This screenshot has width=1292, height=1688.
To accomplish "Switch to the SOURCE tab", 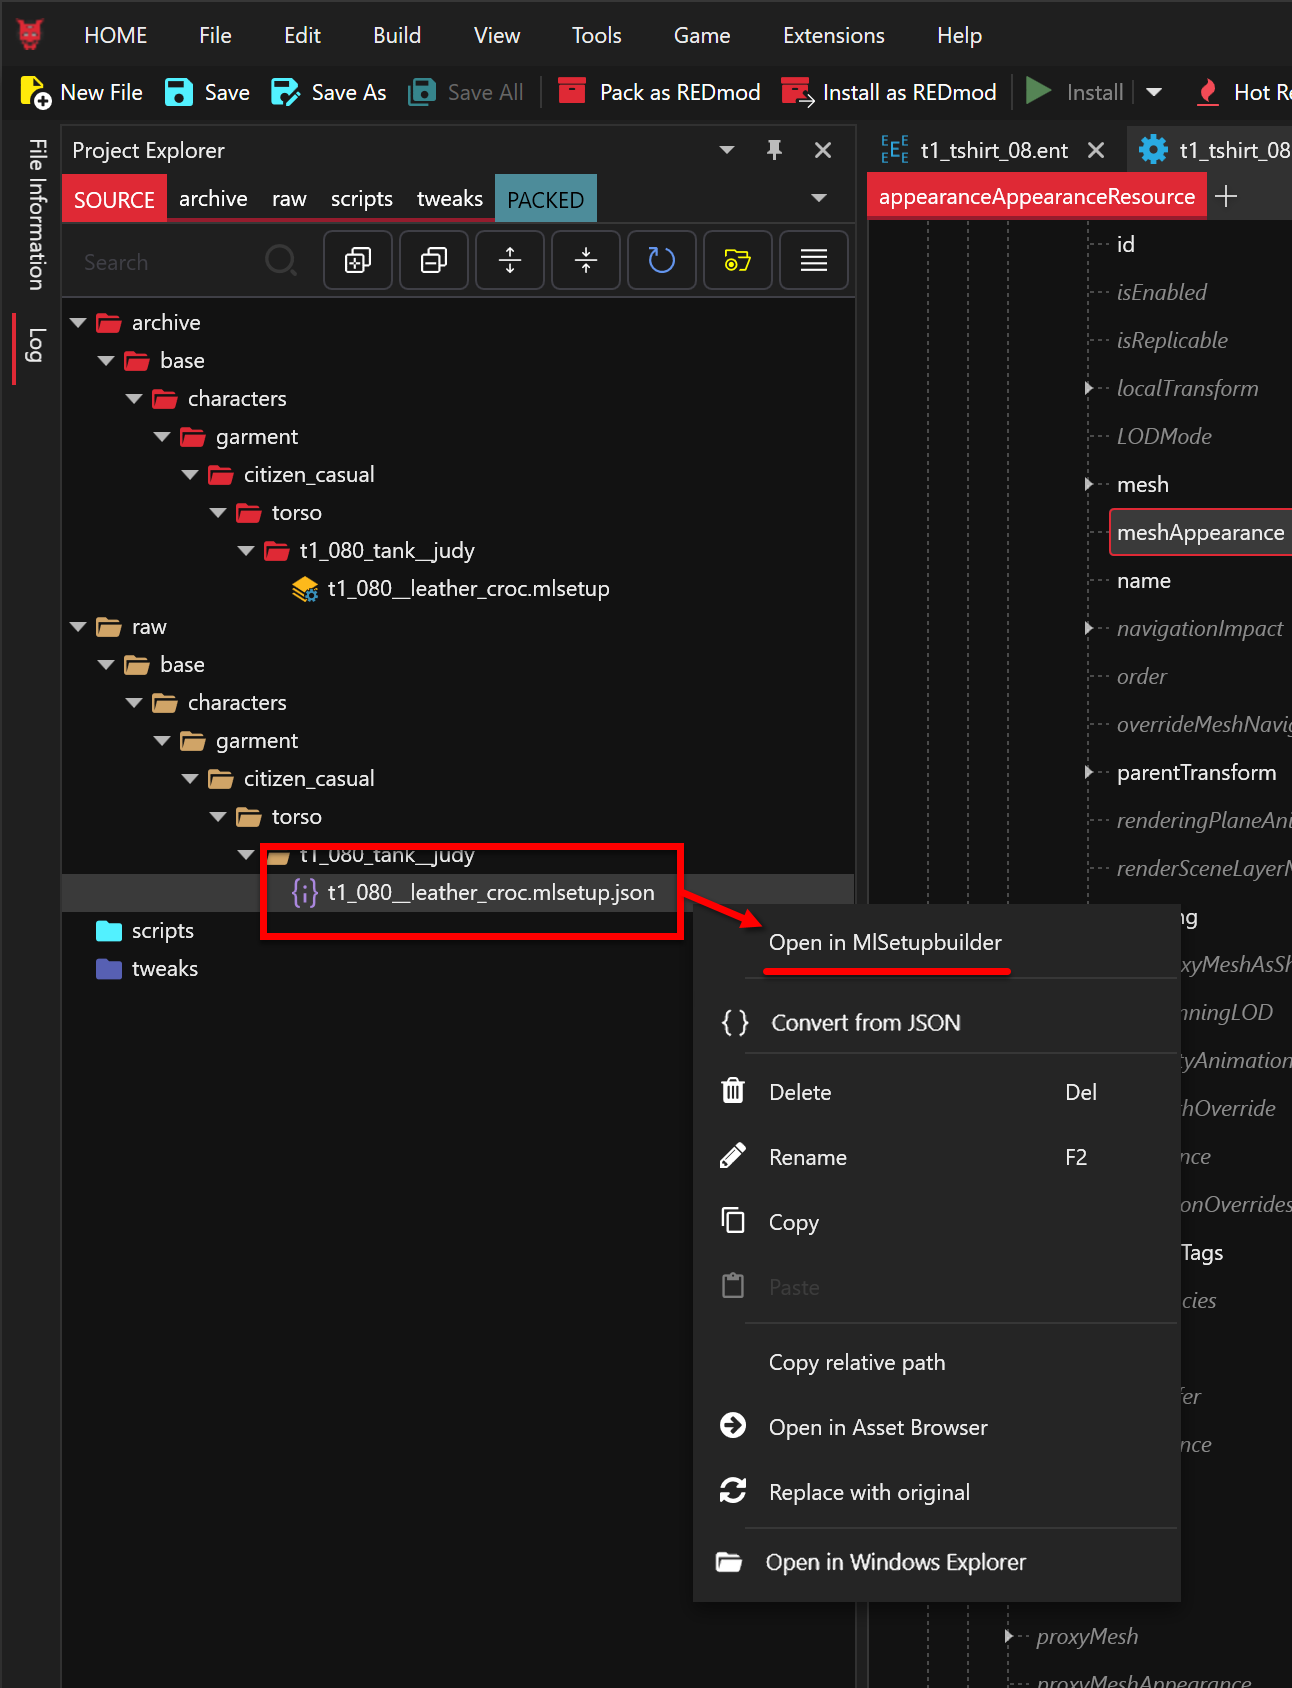I will pos(114,199).
